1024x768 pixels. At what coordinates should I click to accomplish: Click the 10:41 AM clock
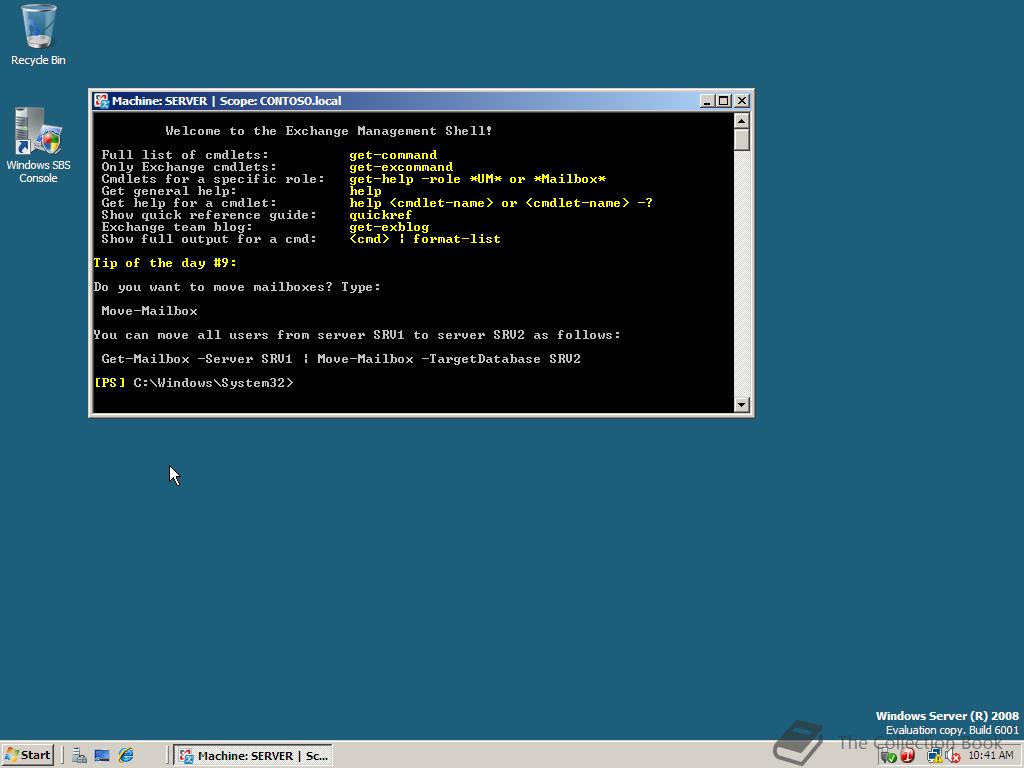(x=991, y=756)
